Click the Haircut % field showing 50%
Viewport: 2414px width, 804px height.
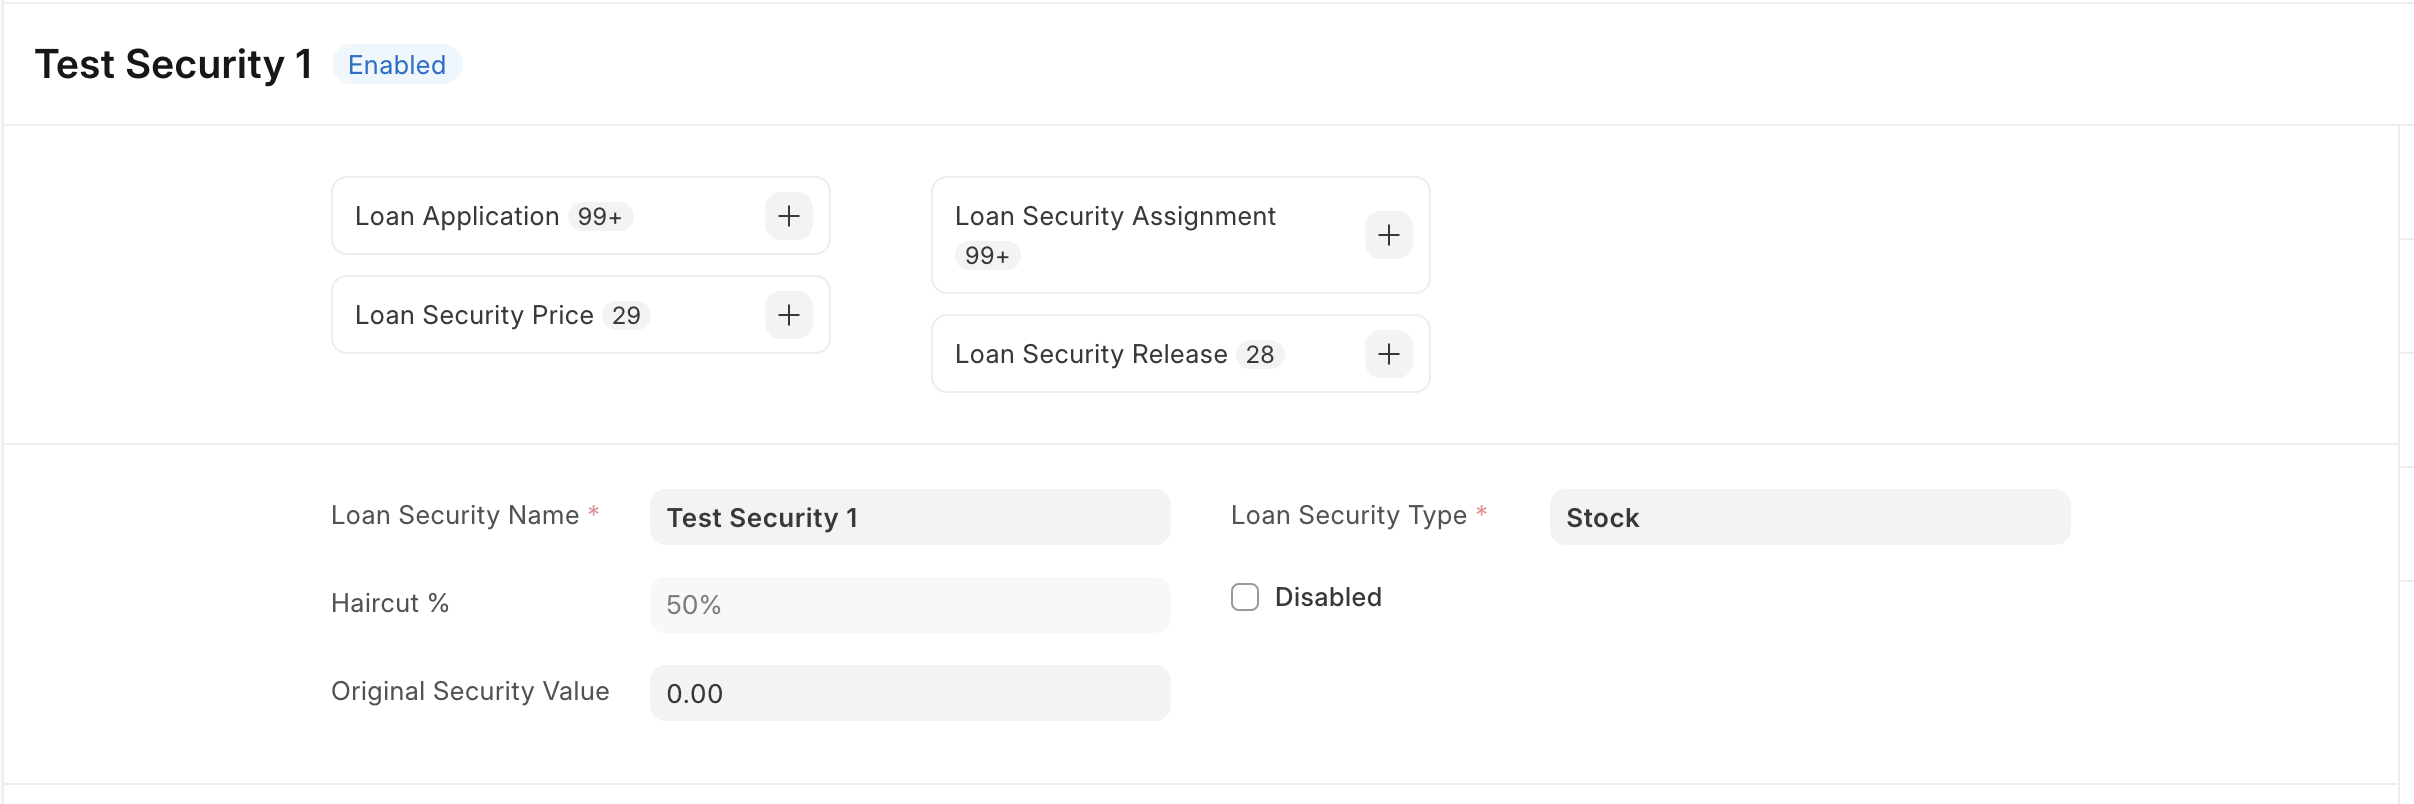[x=910, y=605]
